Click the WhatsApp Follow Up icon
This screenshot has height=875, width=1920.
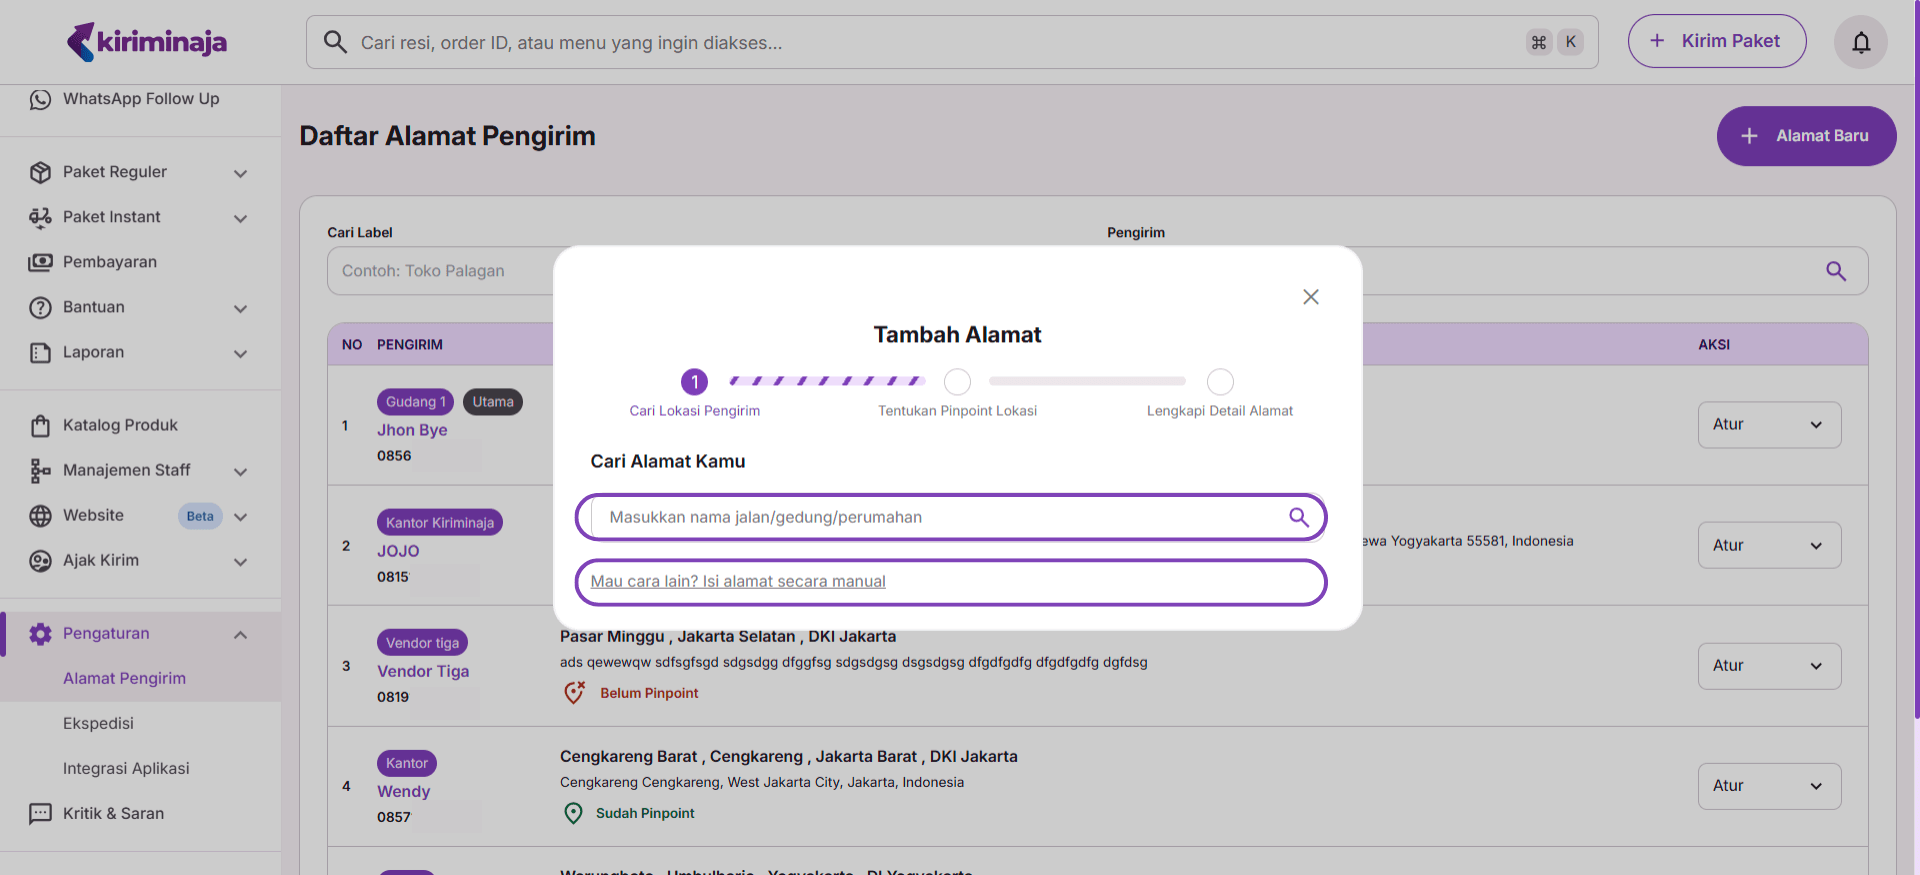[40, 99]
